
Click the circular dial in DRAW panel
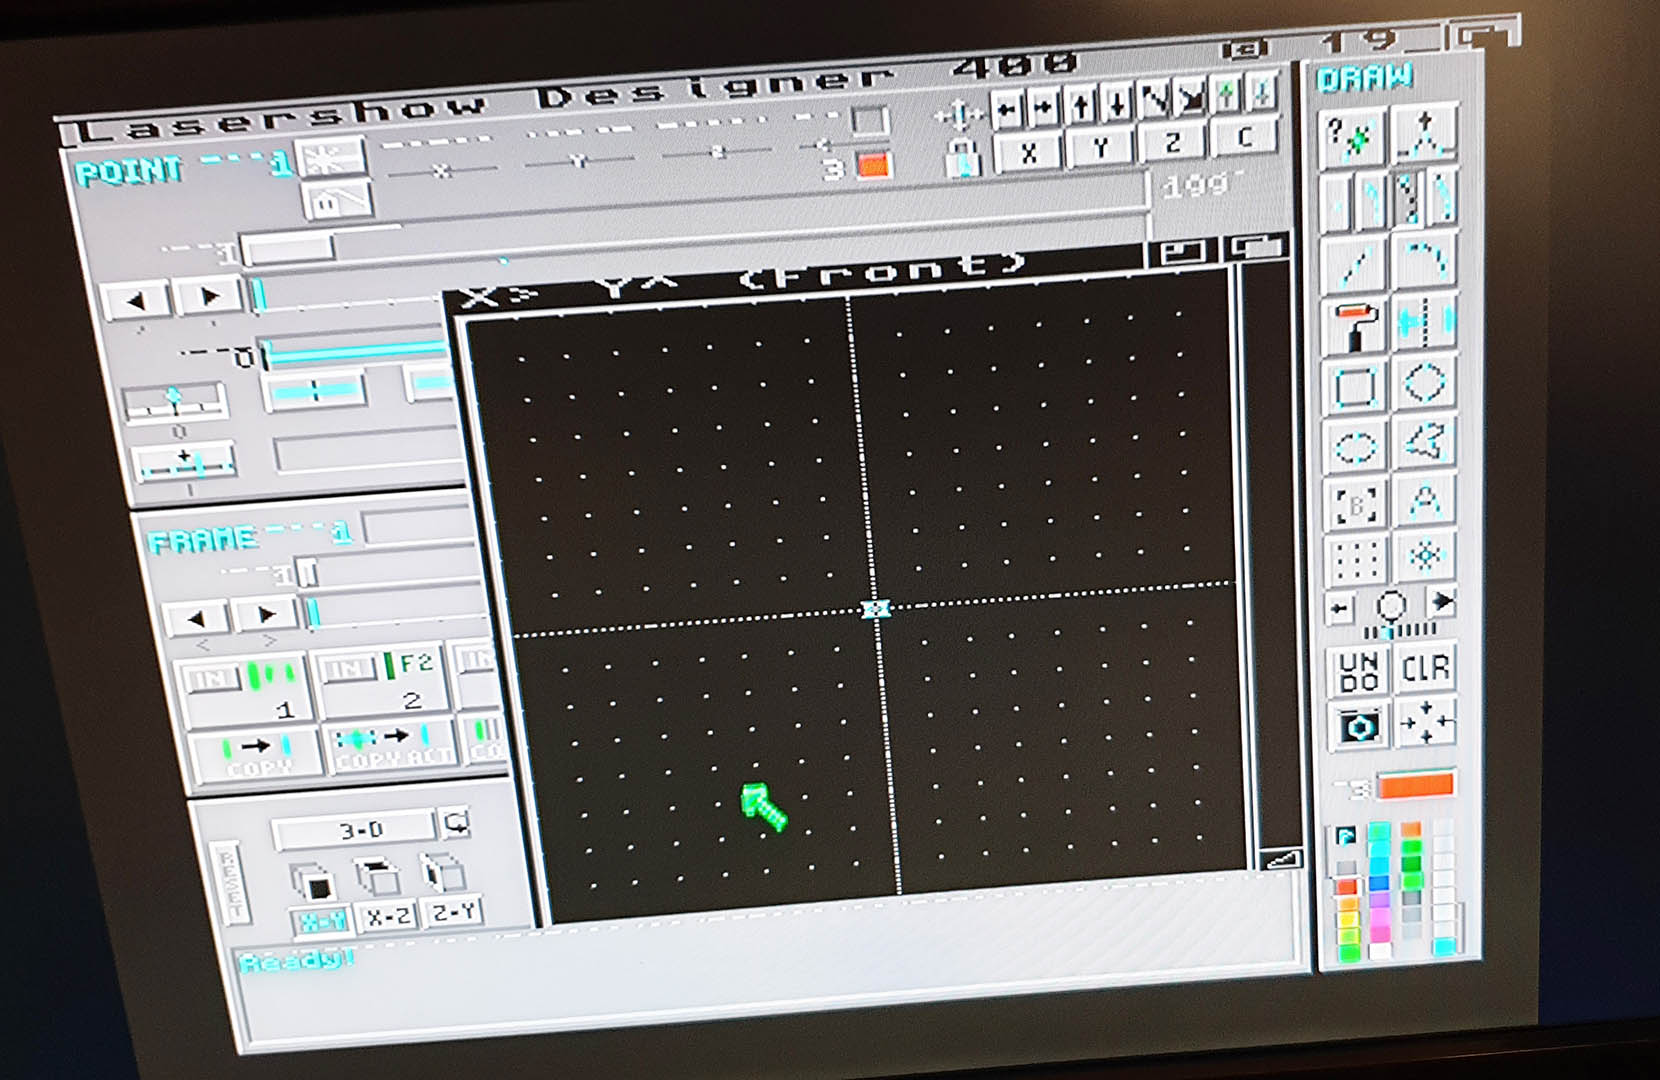click(1391, 604)
